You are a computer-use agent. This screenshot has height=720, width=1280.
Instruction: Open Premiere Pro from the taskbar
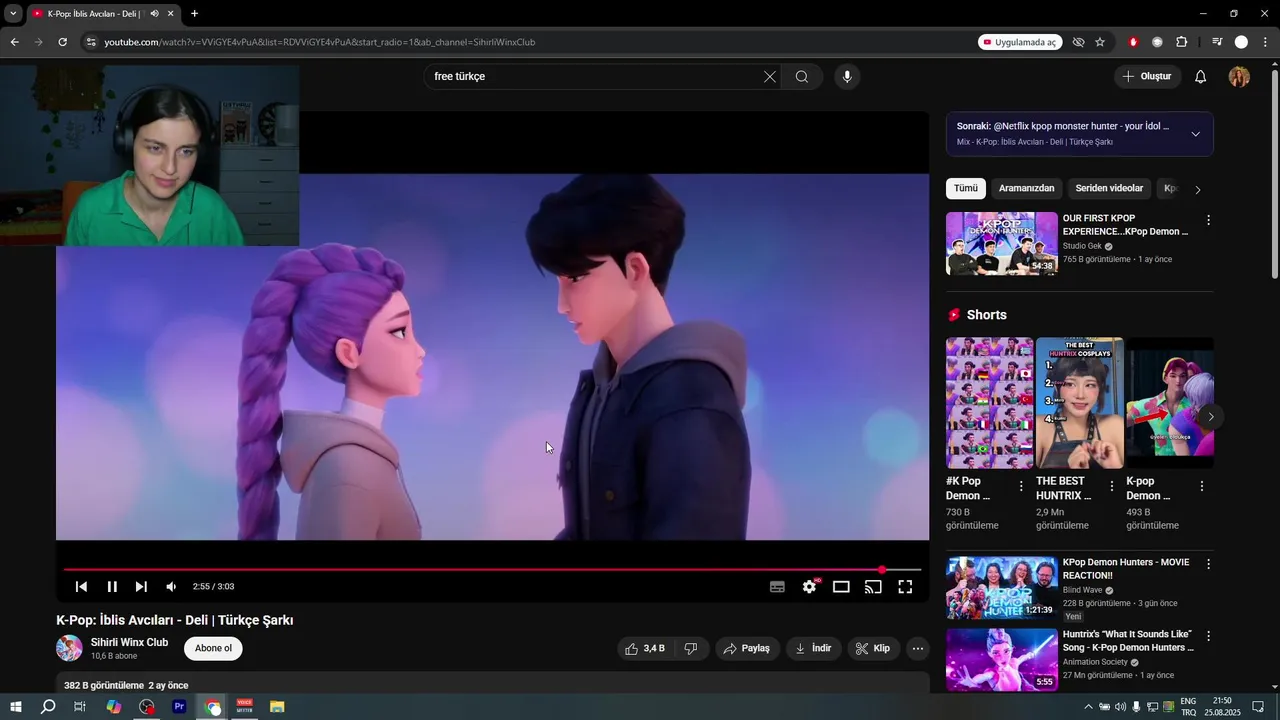pos(180,707)
